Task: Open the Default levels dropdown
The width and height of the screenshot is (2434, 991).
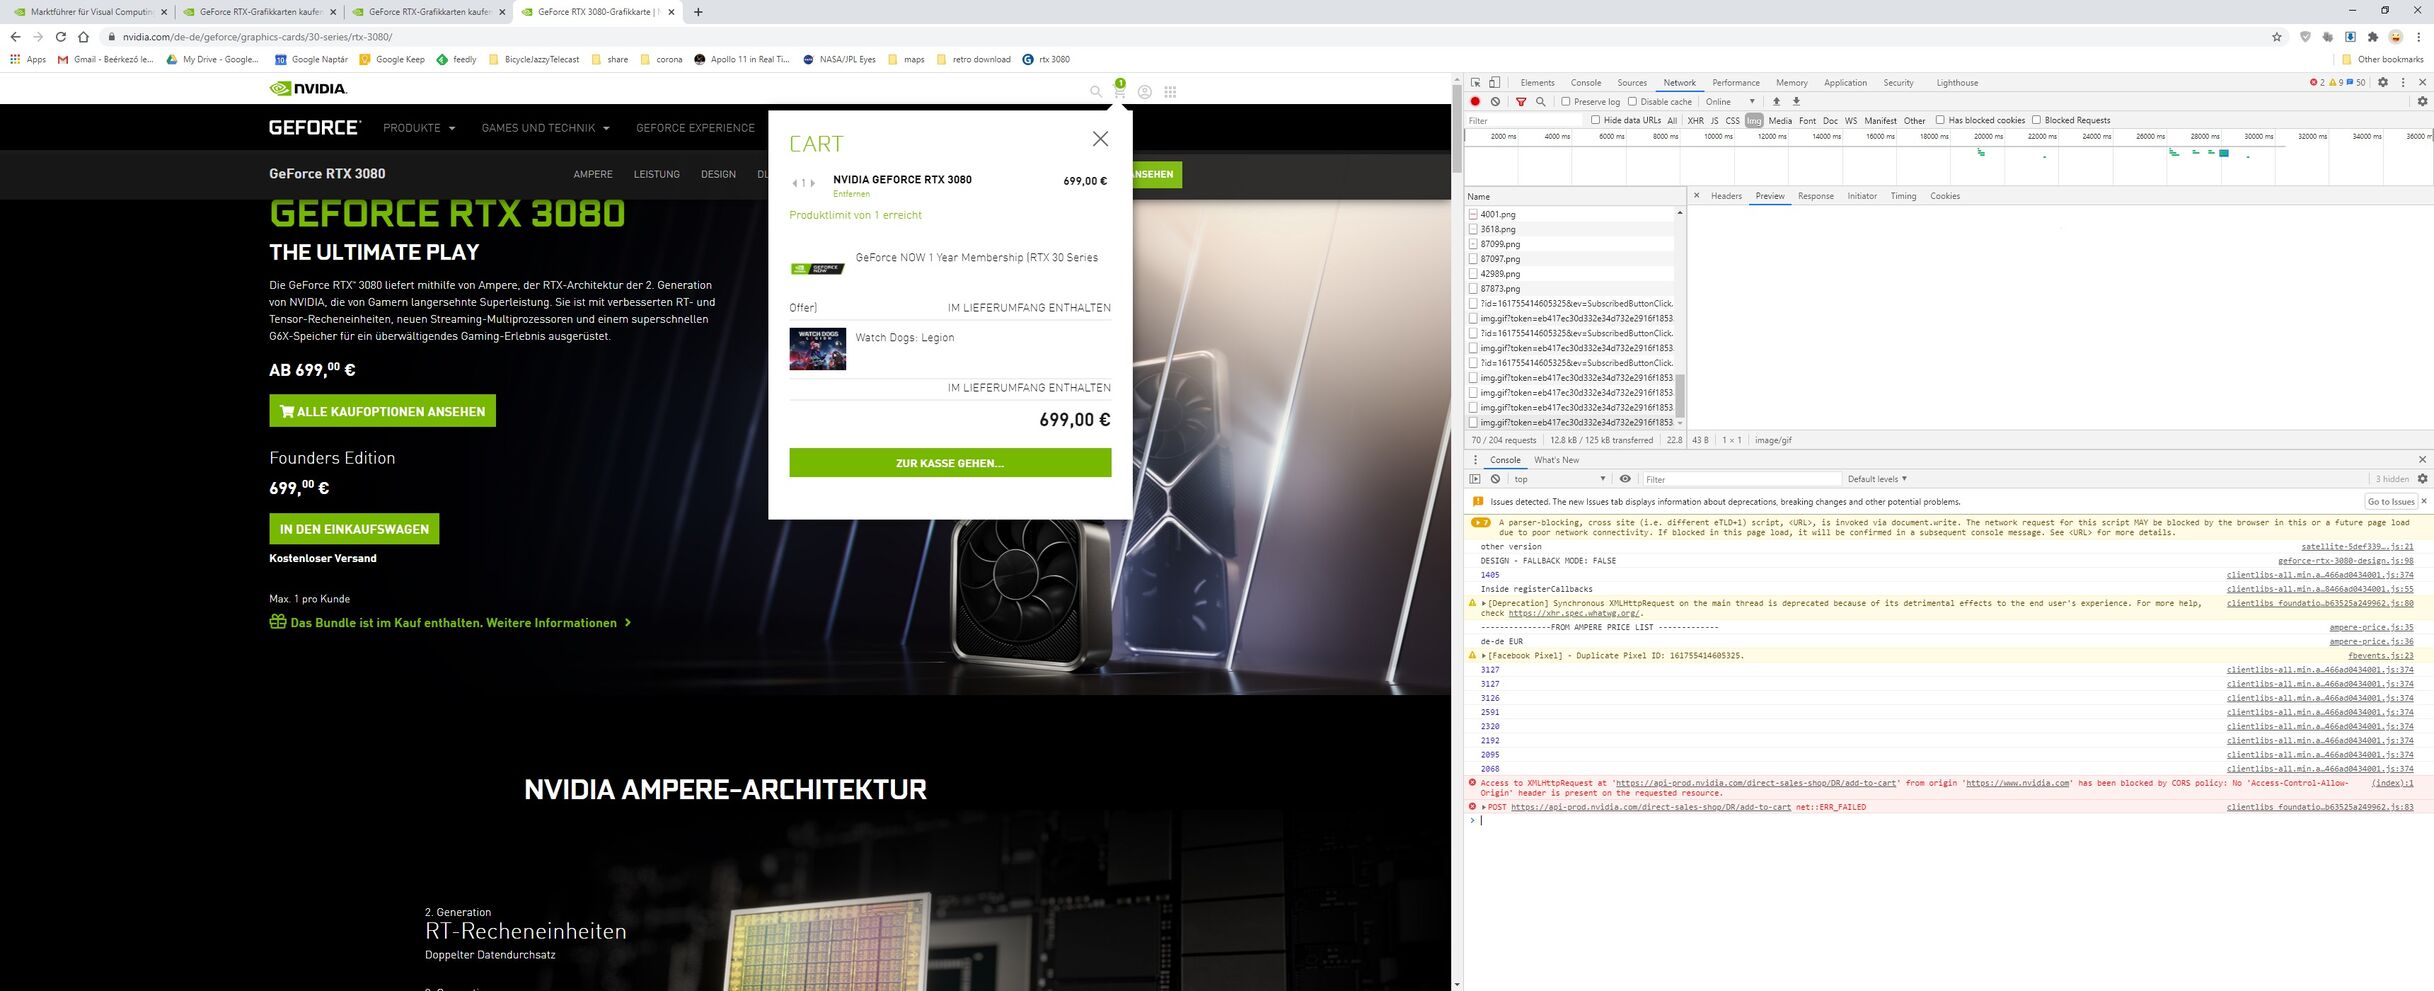Action: click(1877, 479)
